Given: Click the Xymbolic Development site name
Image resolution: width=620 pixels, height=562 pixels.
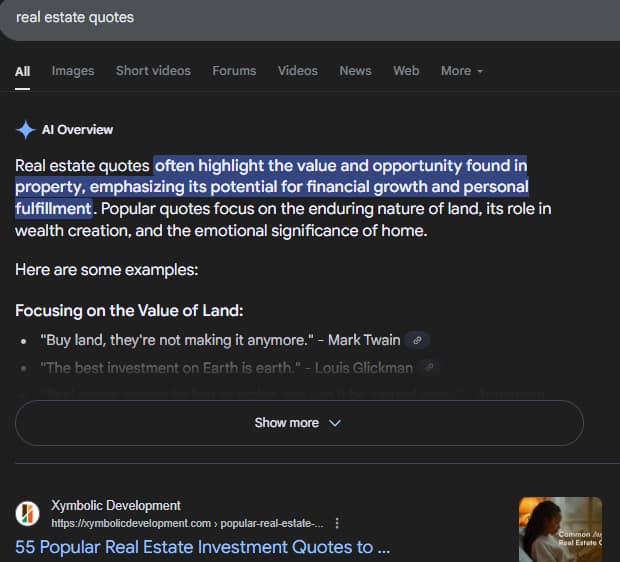Looking at the screenshot, I should [x=116, y=506].
